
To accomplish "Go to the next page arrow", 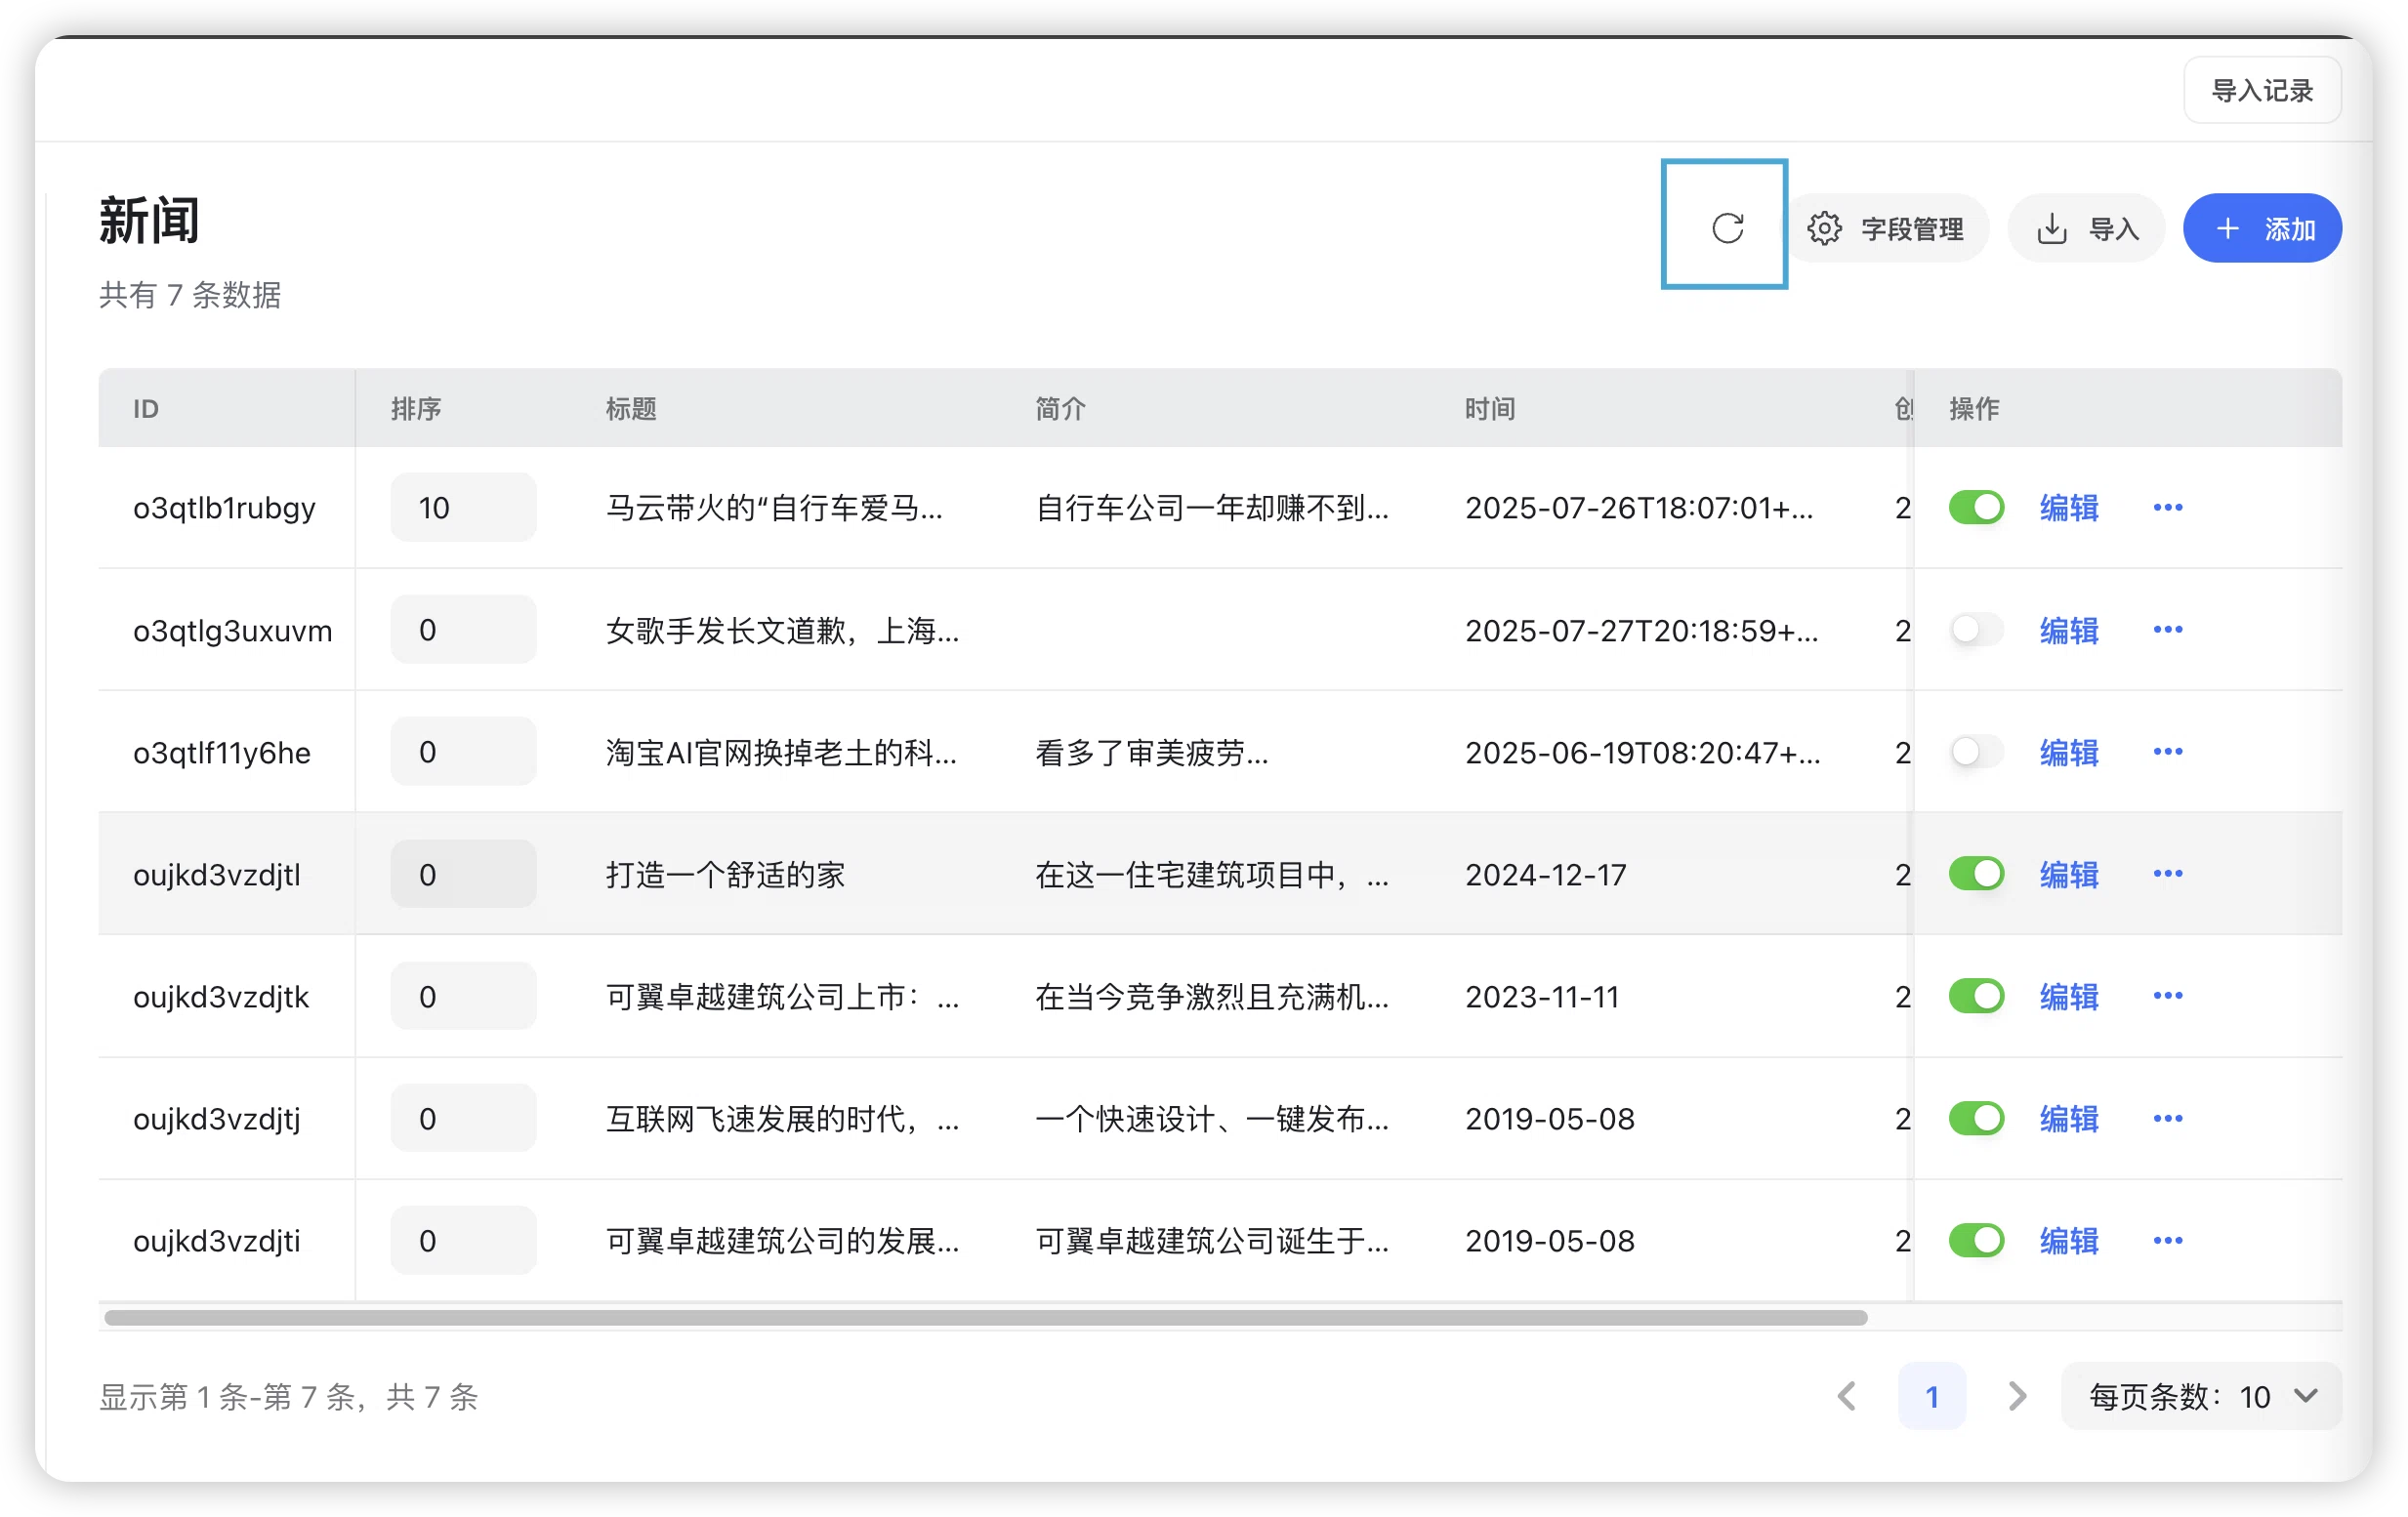I will [2017, 1396].
